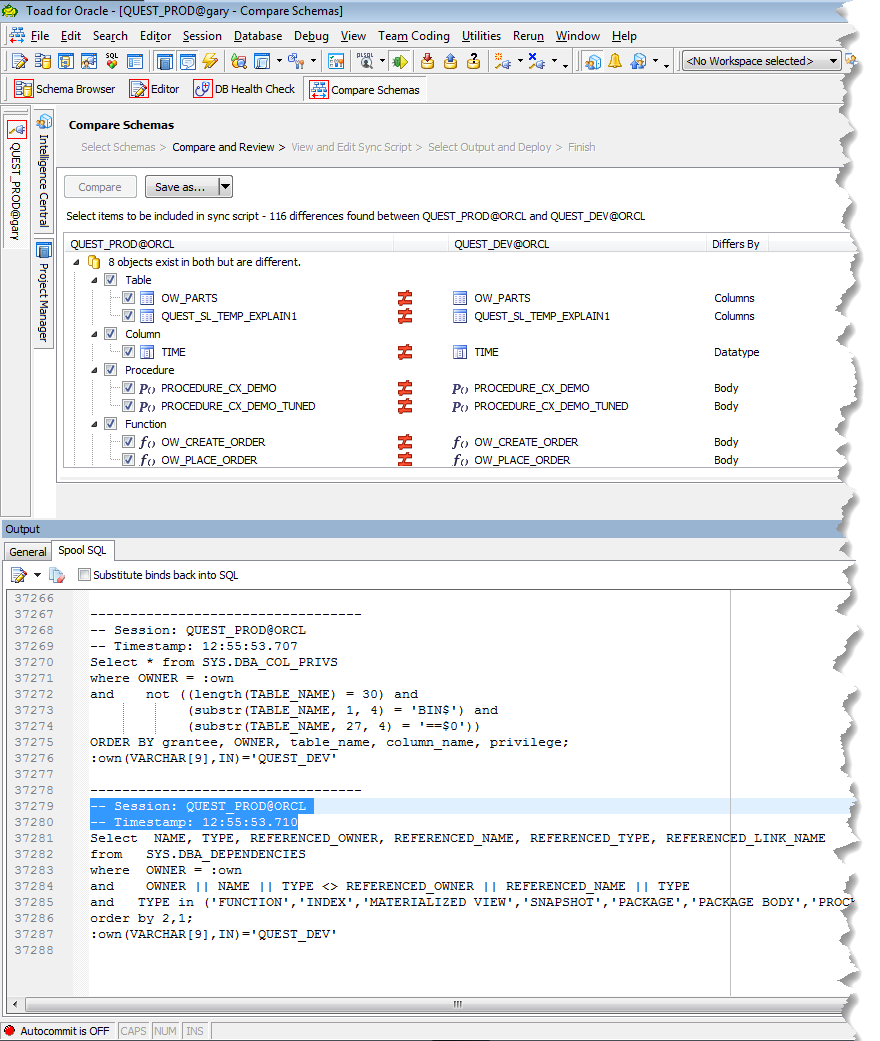Toggle Substitute binds back into SQL
880x1041 pixels.
pyautogui.click(x=84, y=575)
